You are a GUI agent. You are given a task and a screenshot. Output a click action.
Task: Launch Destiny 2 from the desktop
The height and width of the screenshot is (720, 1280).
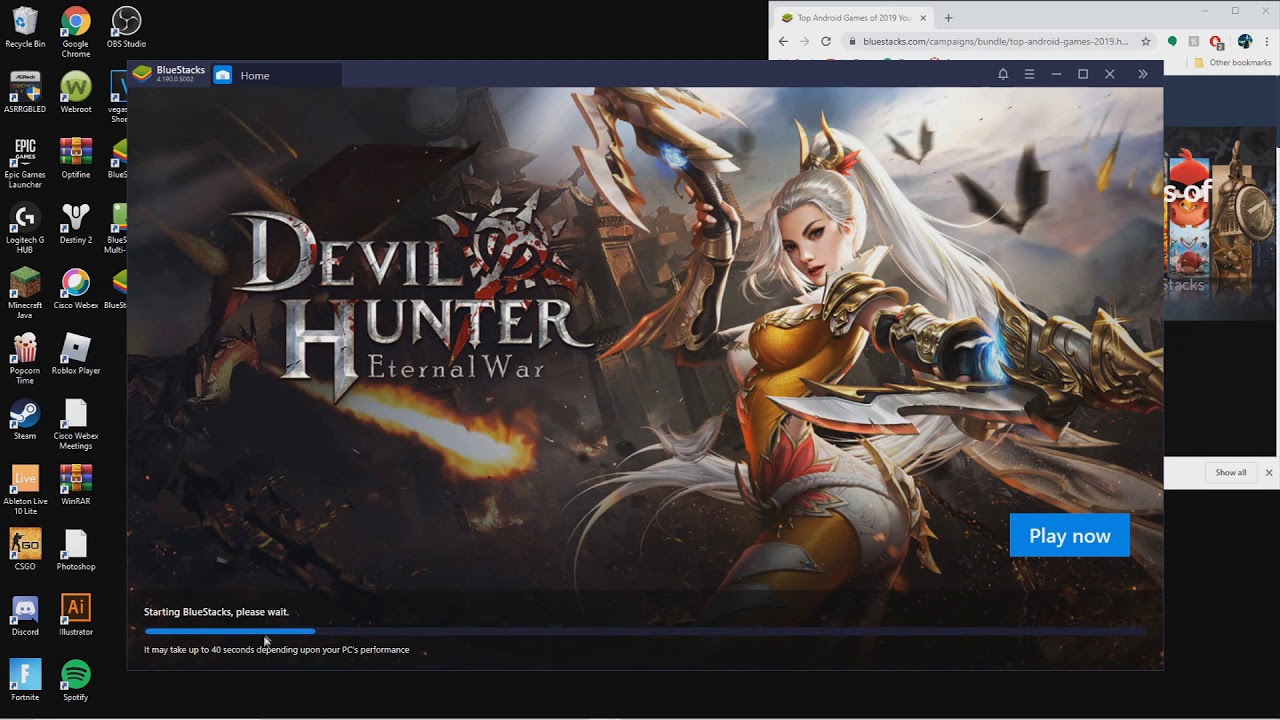76,223
